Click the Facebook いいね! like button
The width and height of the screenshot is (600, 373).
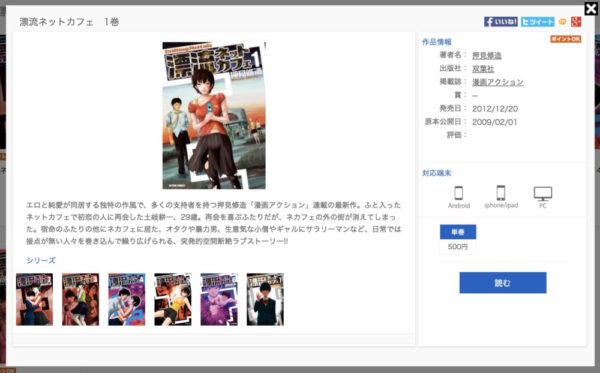[x=501, y=22]
